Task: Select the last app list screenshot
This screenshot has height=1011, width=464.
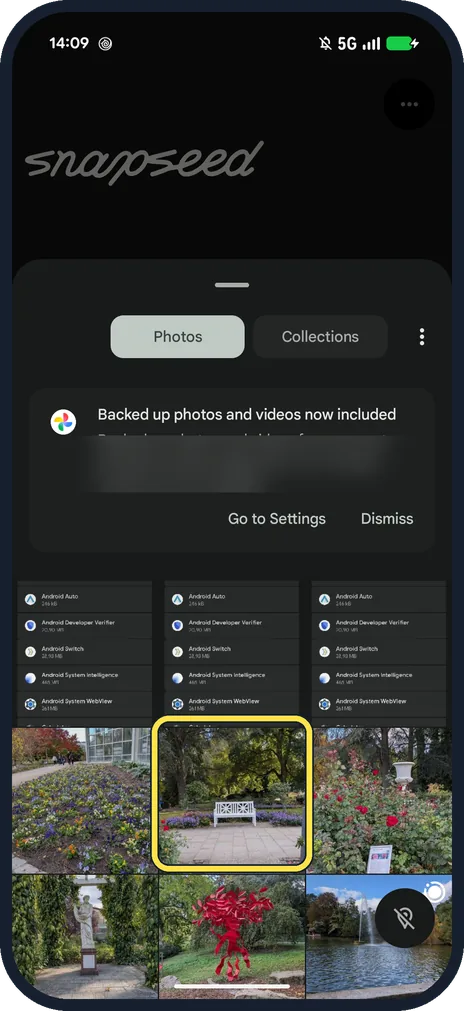Action: 378,654
